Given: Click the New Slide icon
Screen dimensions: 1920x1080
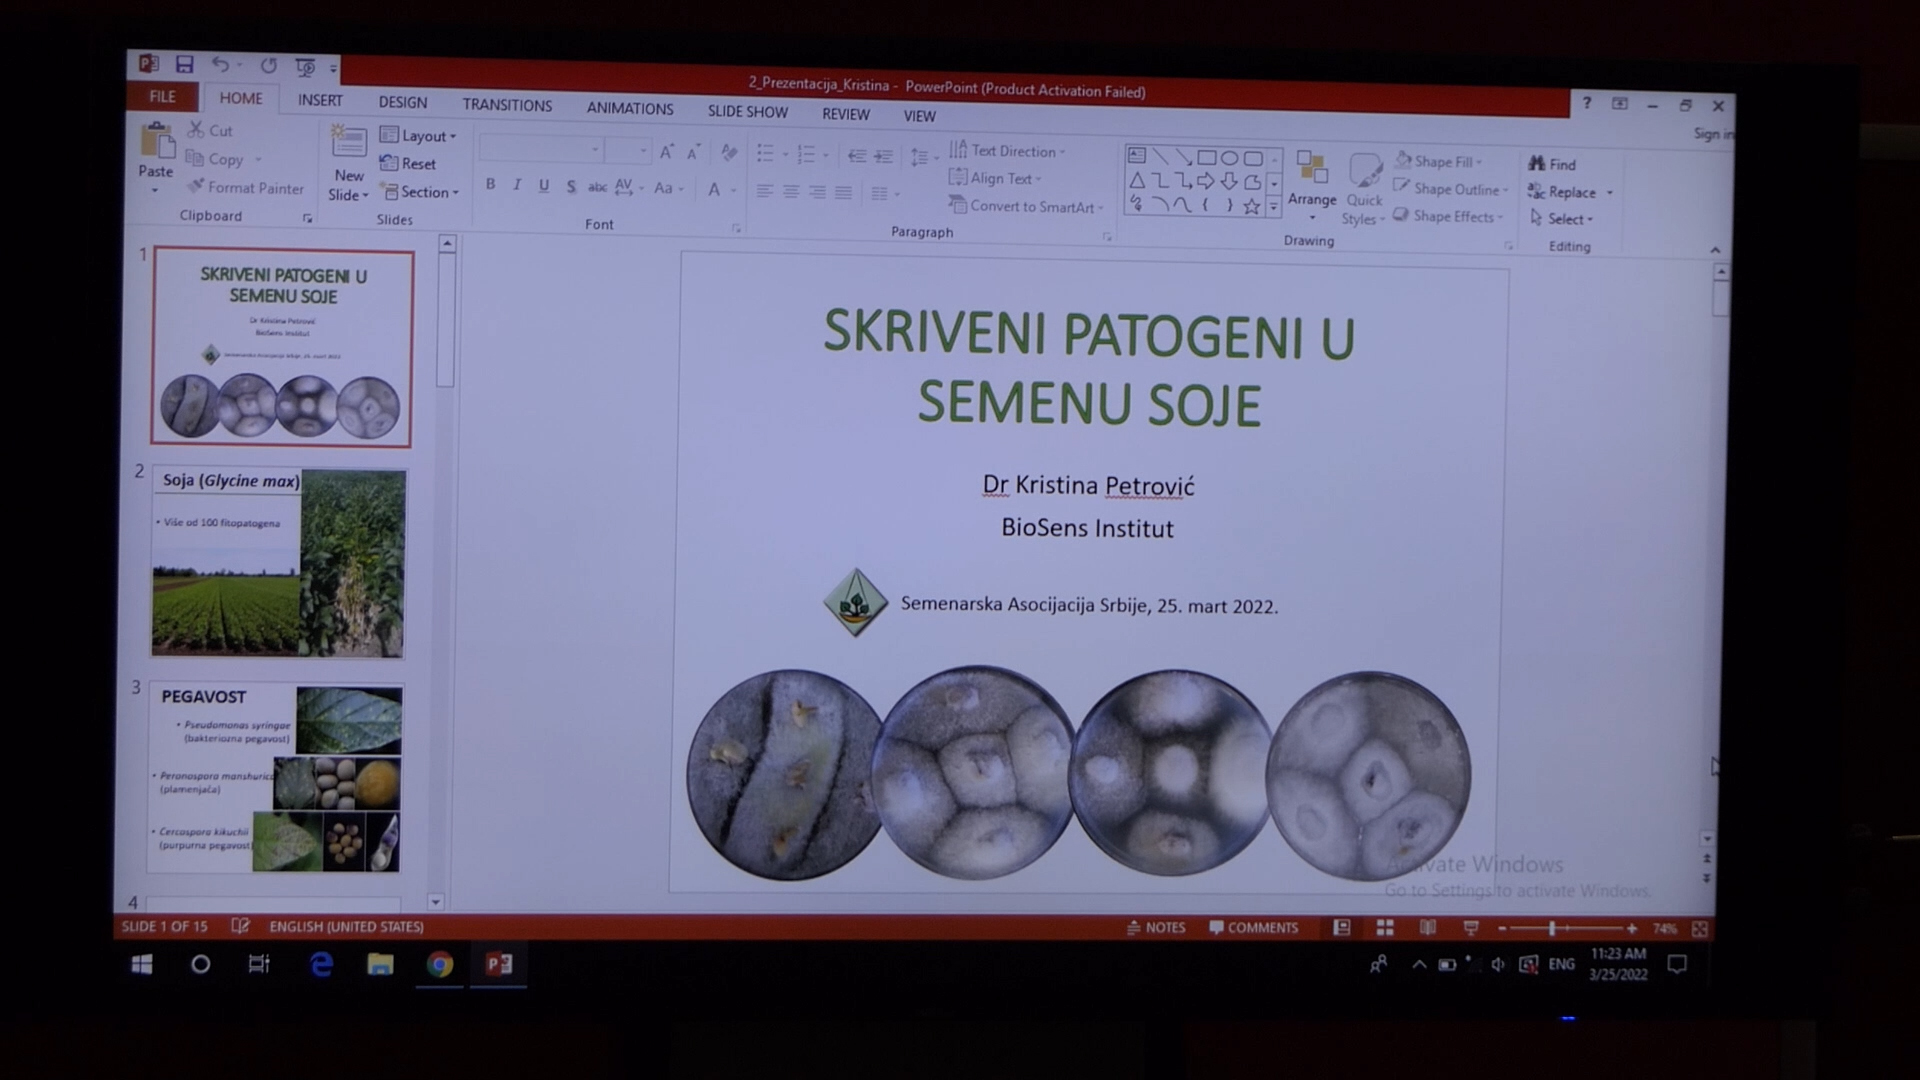Looking at the screenshot, I should [x=349, y=142].
